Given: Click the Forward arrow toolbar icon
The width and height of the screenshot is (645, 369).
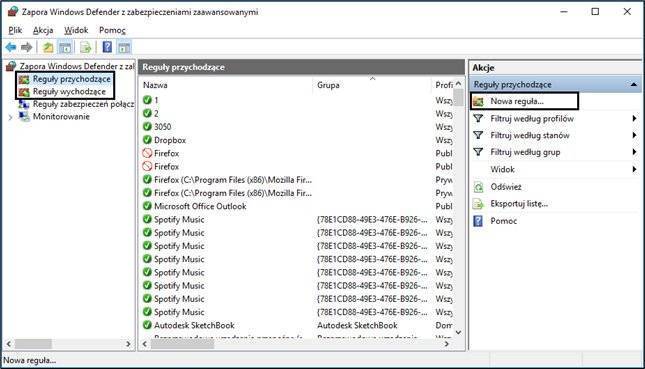Looking at the screenshot, I should coord(26,47).
